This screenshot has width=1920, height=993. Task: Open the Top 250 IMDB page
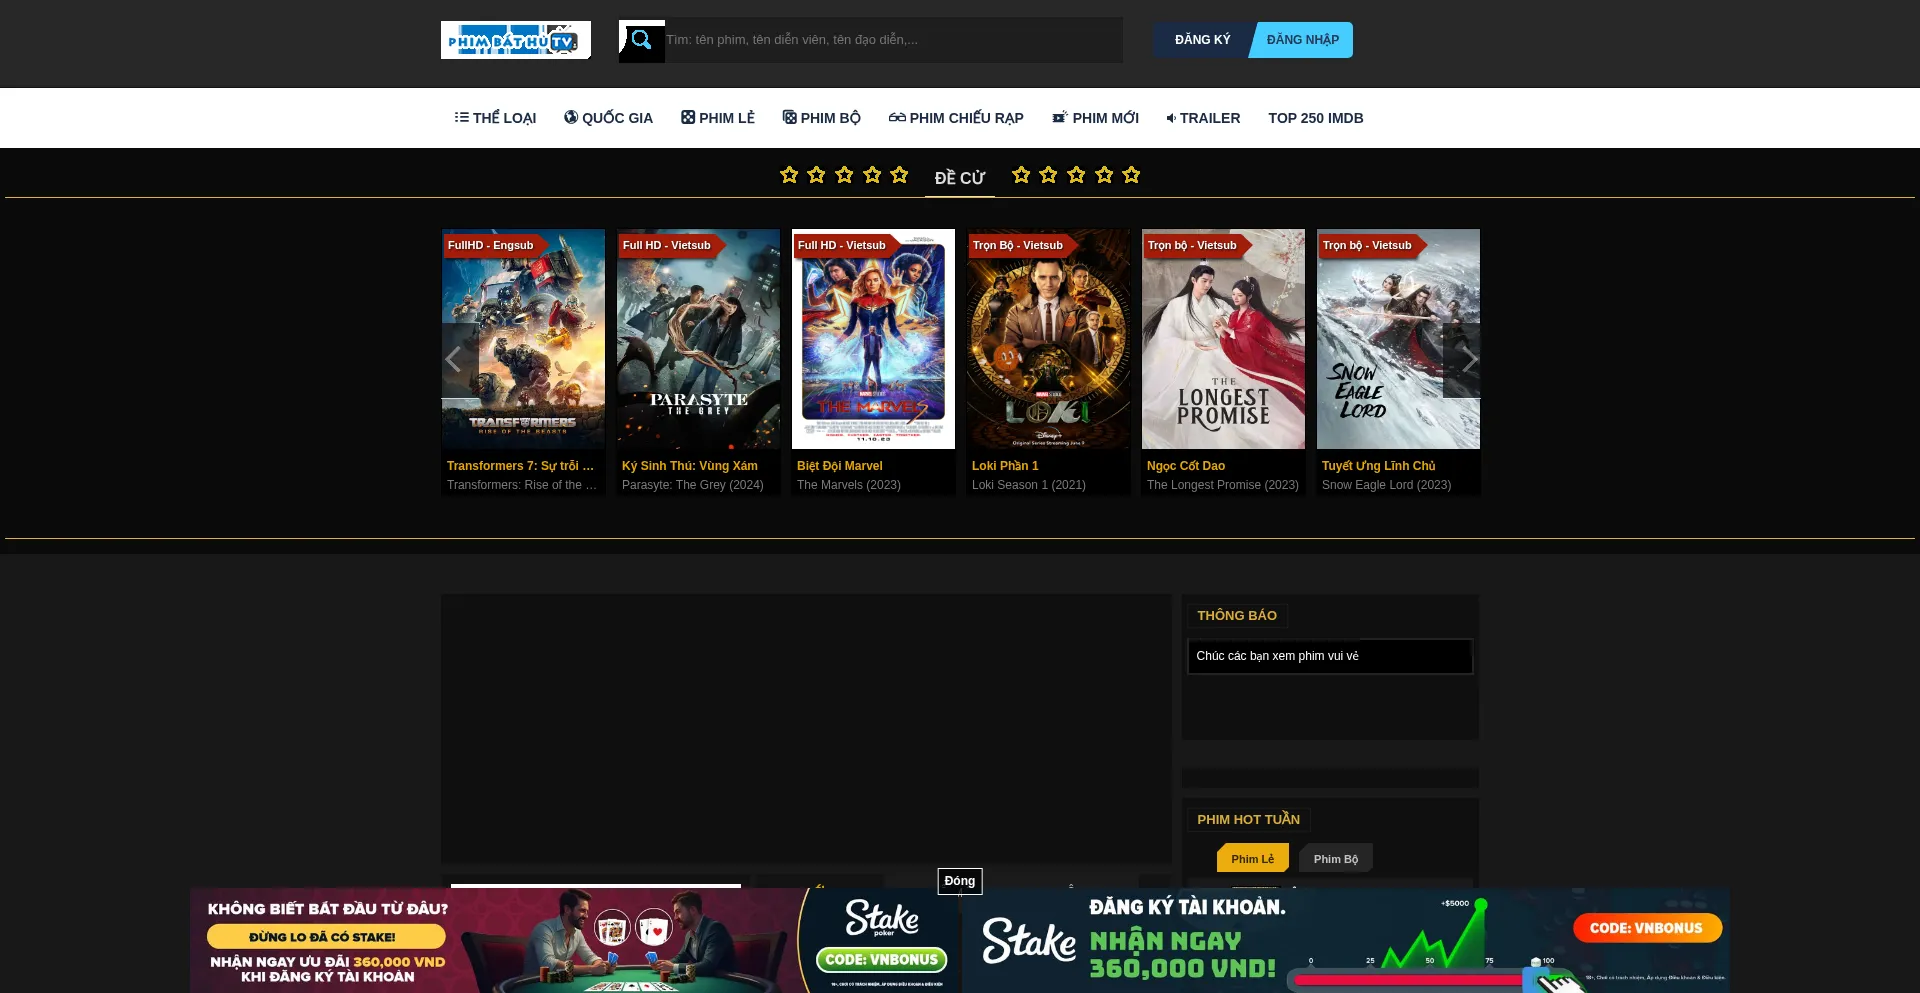click(1315, 118)
